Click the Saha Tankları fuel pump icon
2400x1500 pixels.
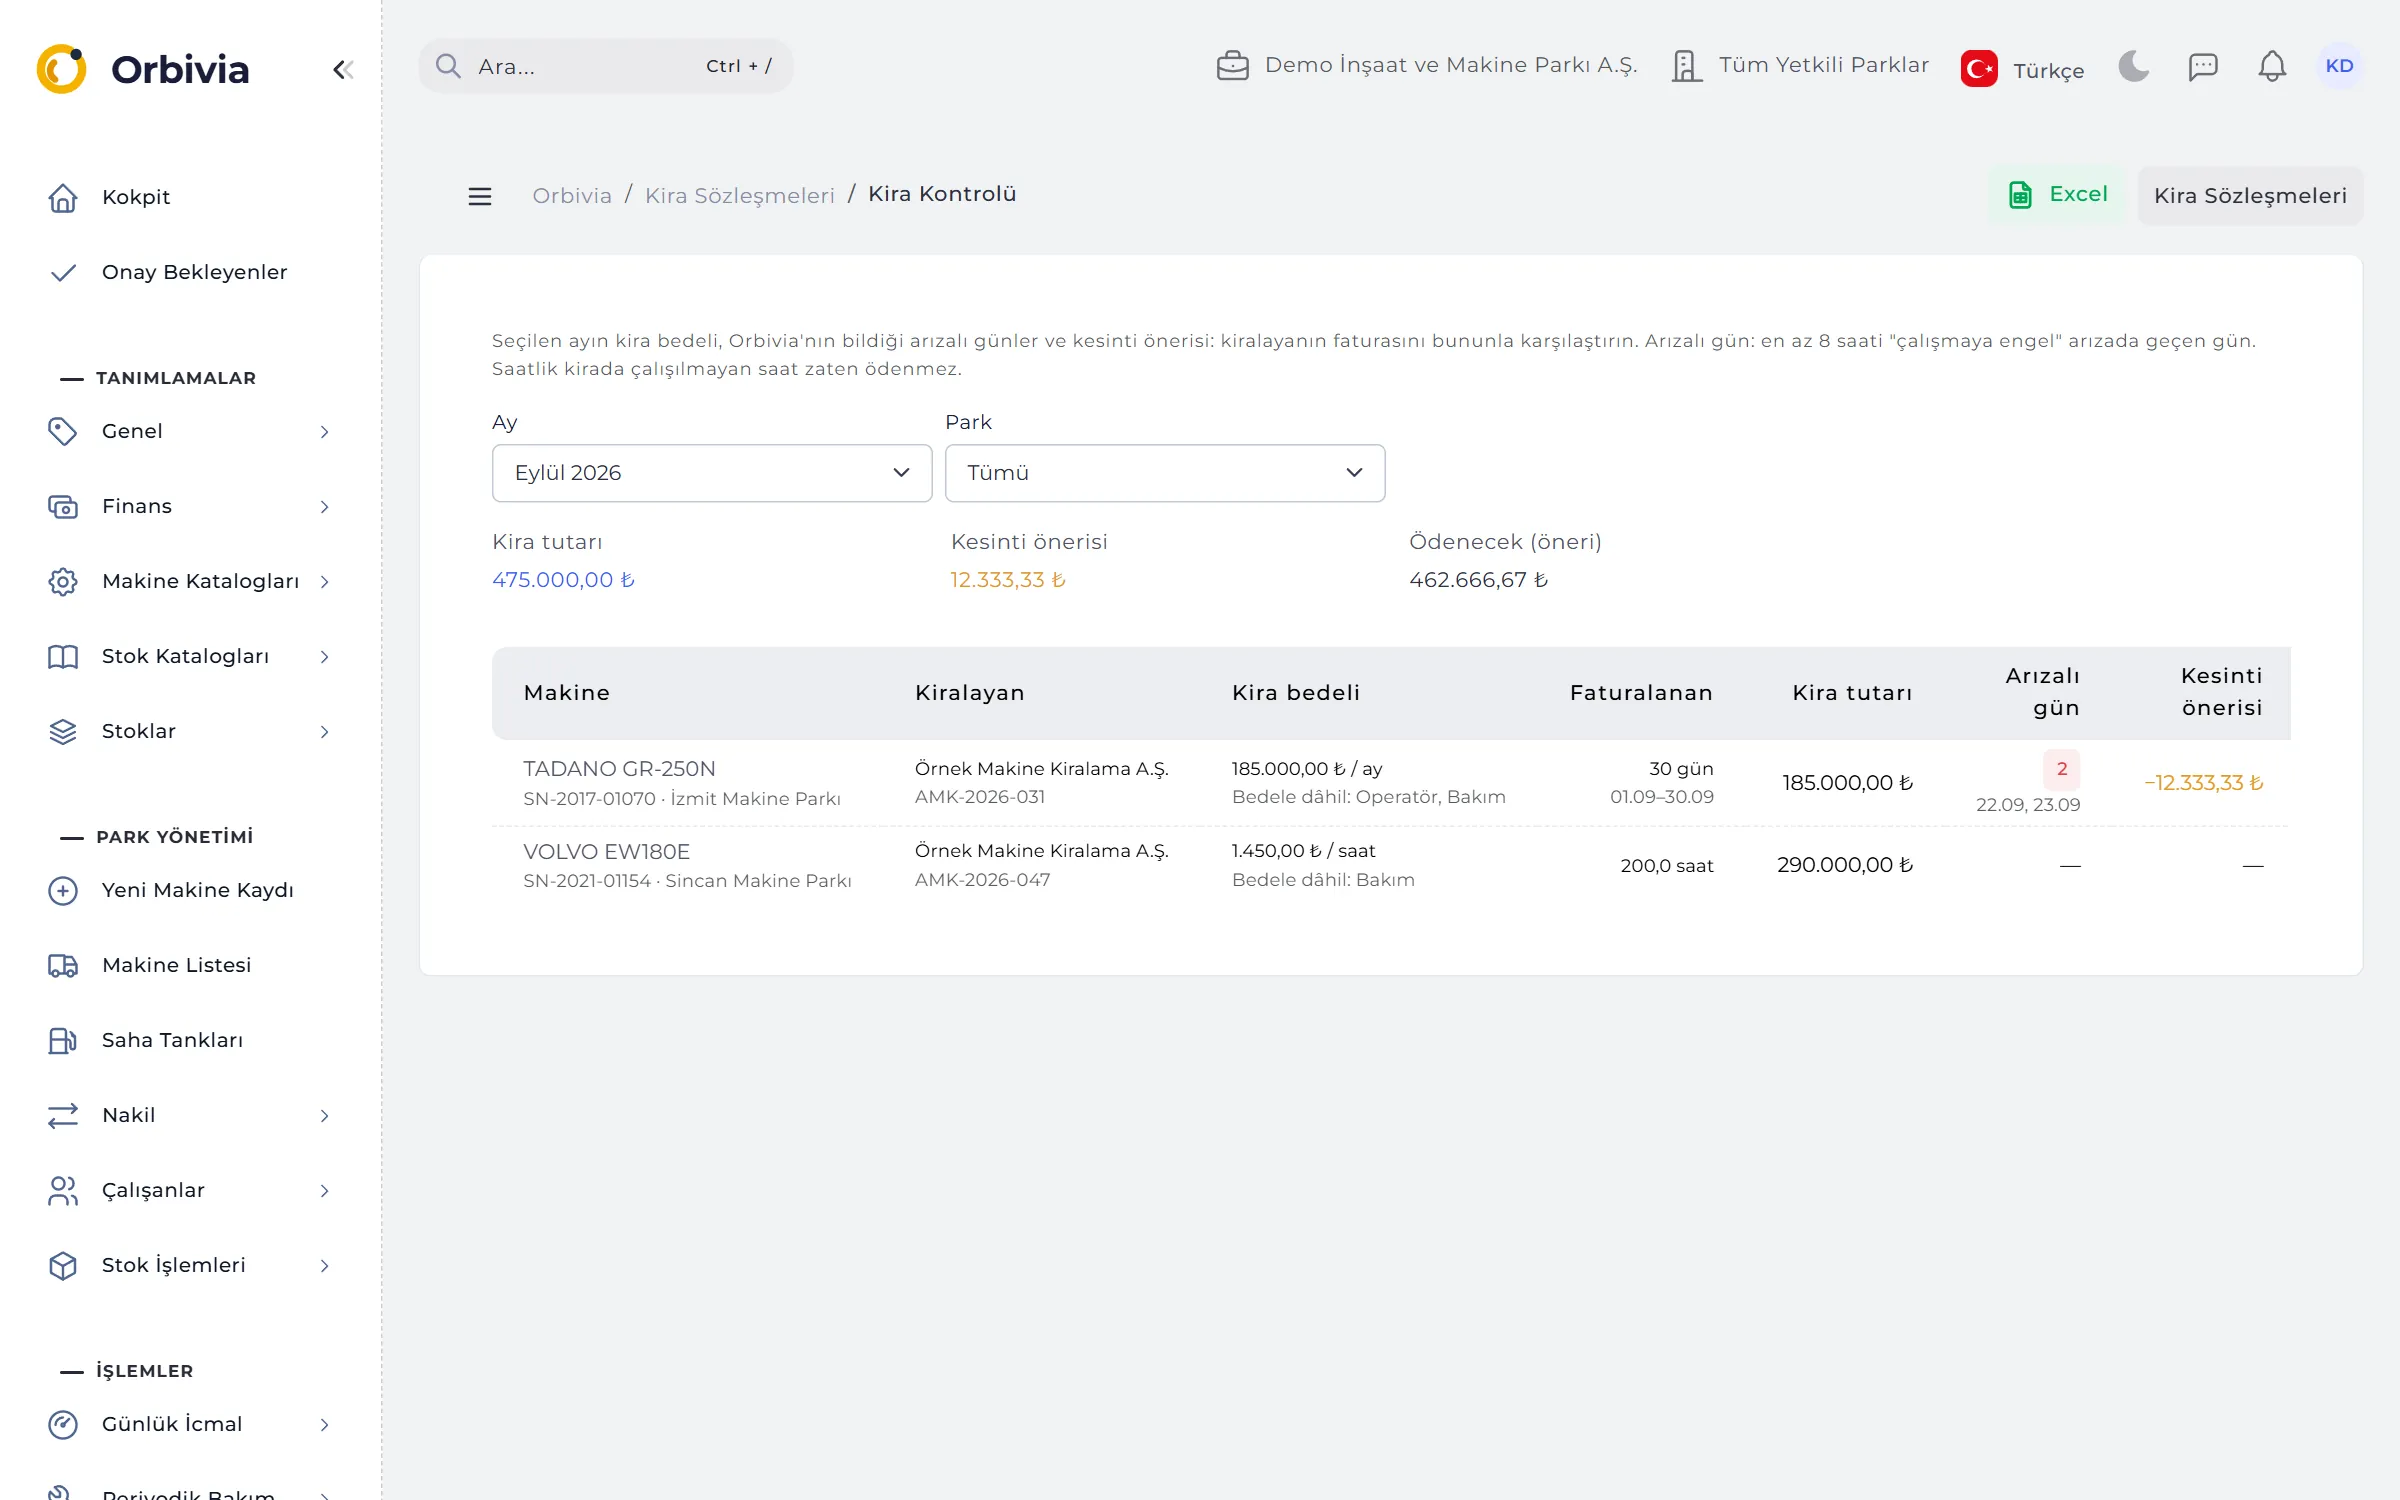coord(63,1040)
